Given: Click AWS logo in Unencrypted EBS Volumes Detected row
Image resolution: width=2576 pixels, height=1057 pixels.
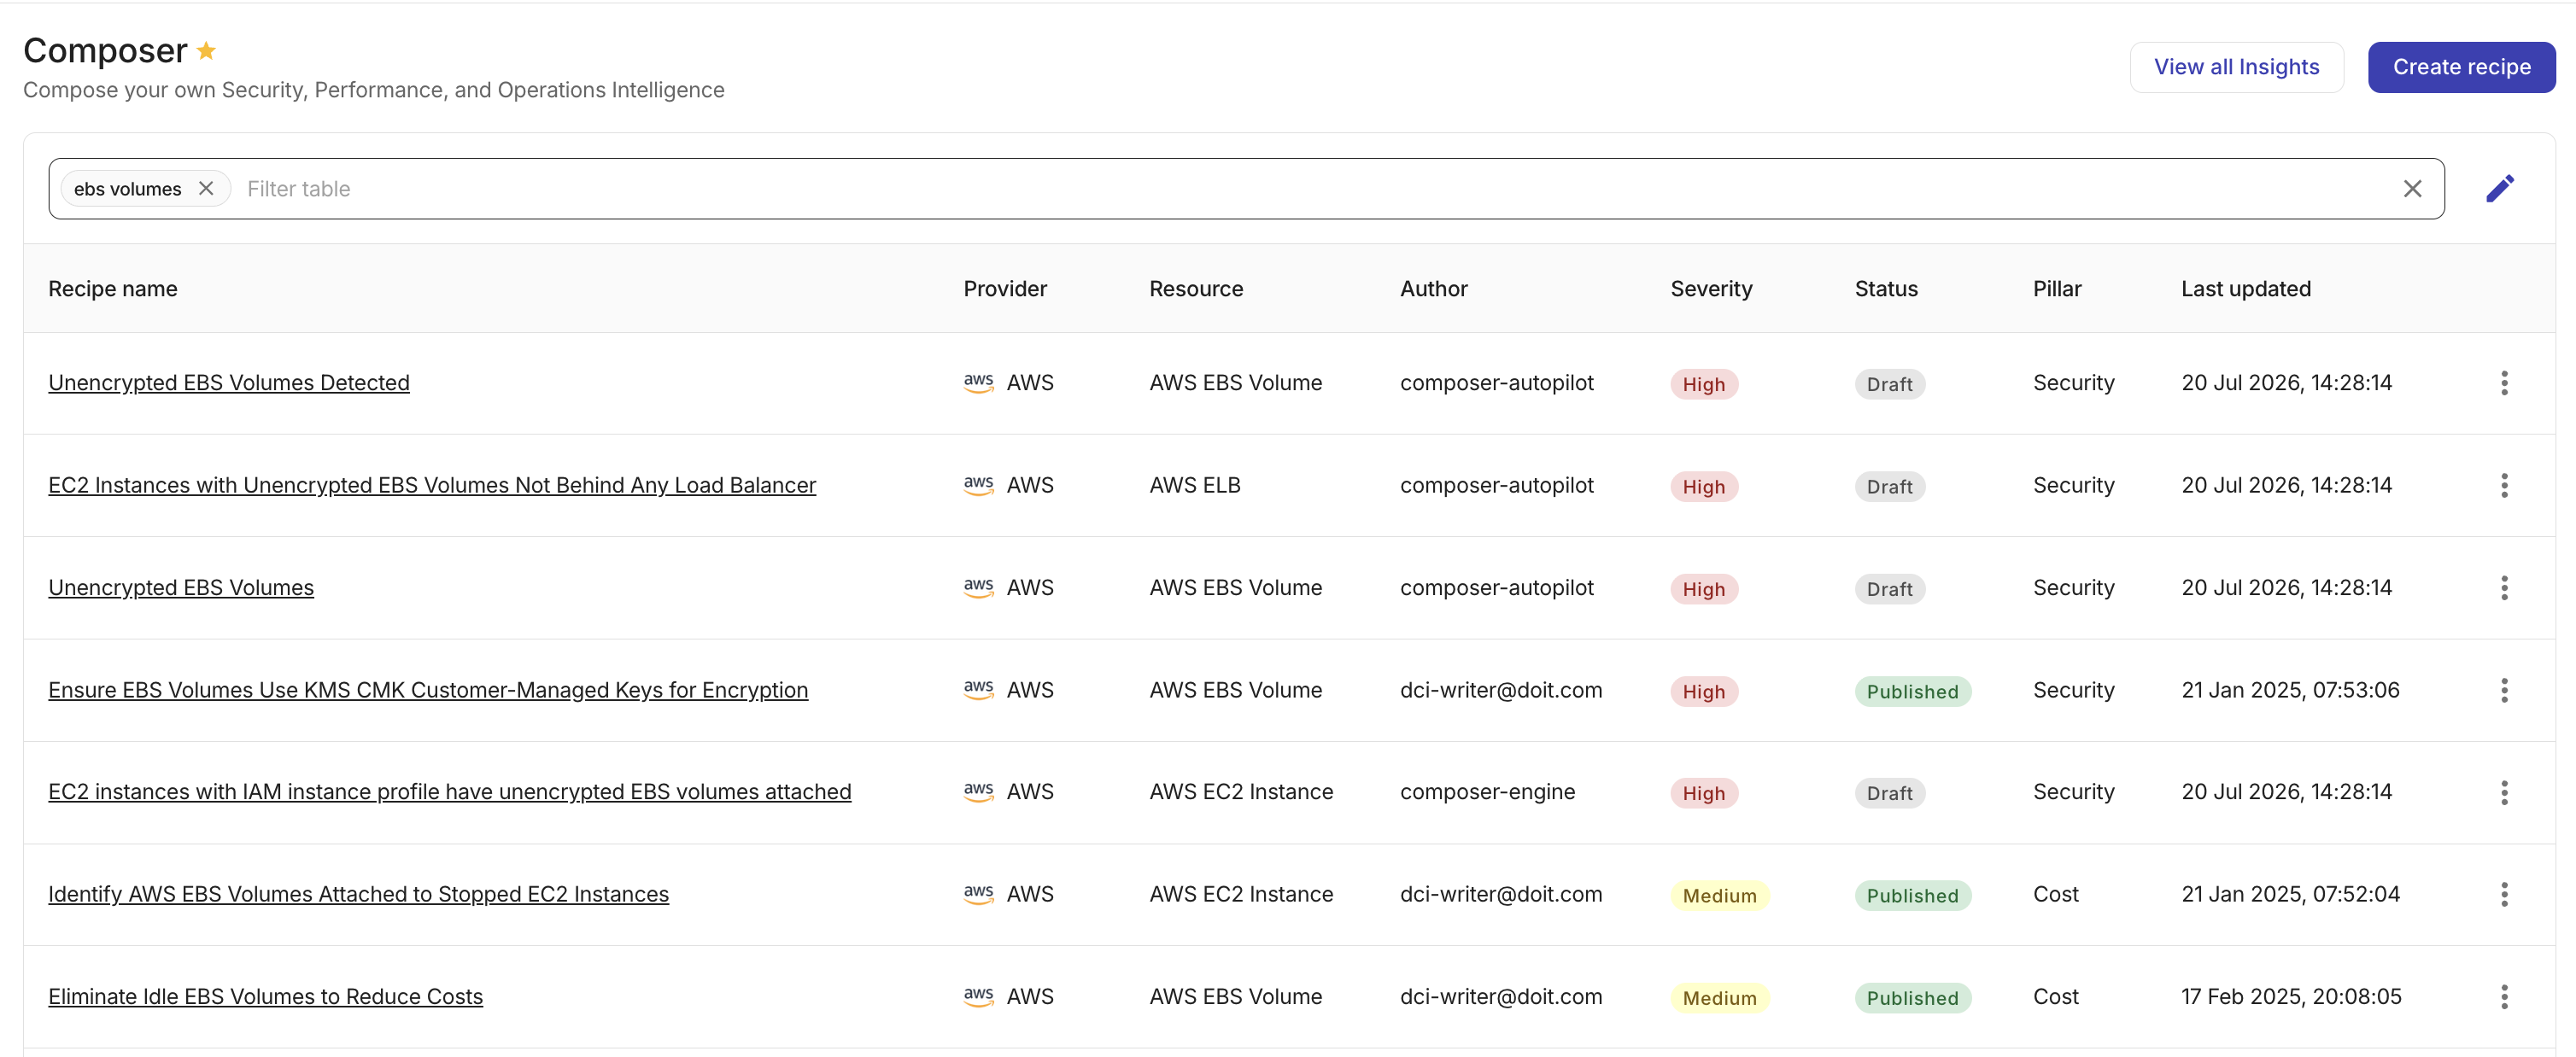Looking at the screenshot, I should (x=978, y=383).
